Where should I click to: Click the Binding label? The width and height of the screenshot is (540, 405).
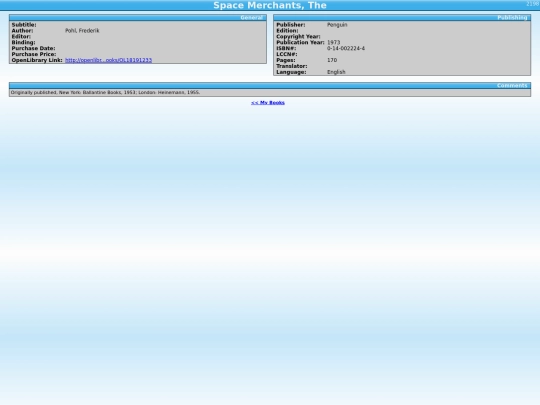23,42
